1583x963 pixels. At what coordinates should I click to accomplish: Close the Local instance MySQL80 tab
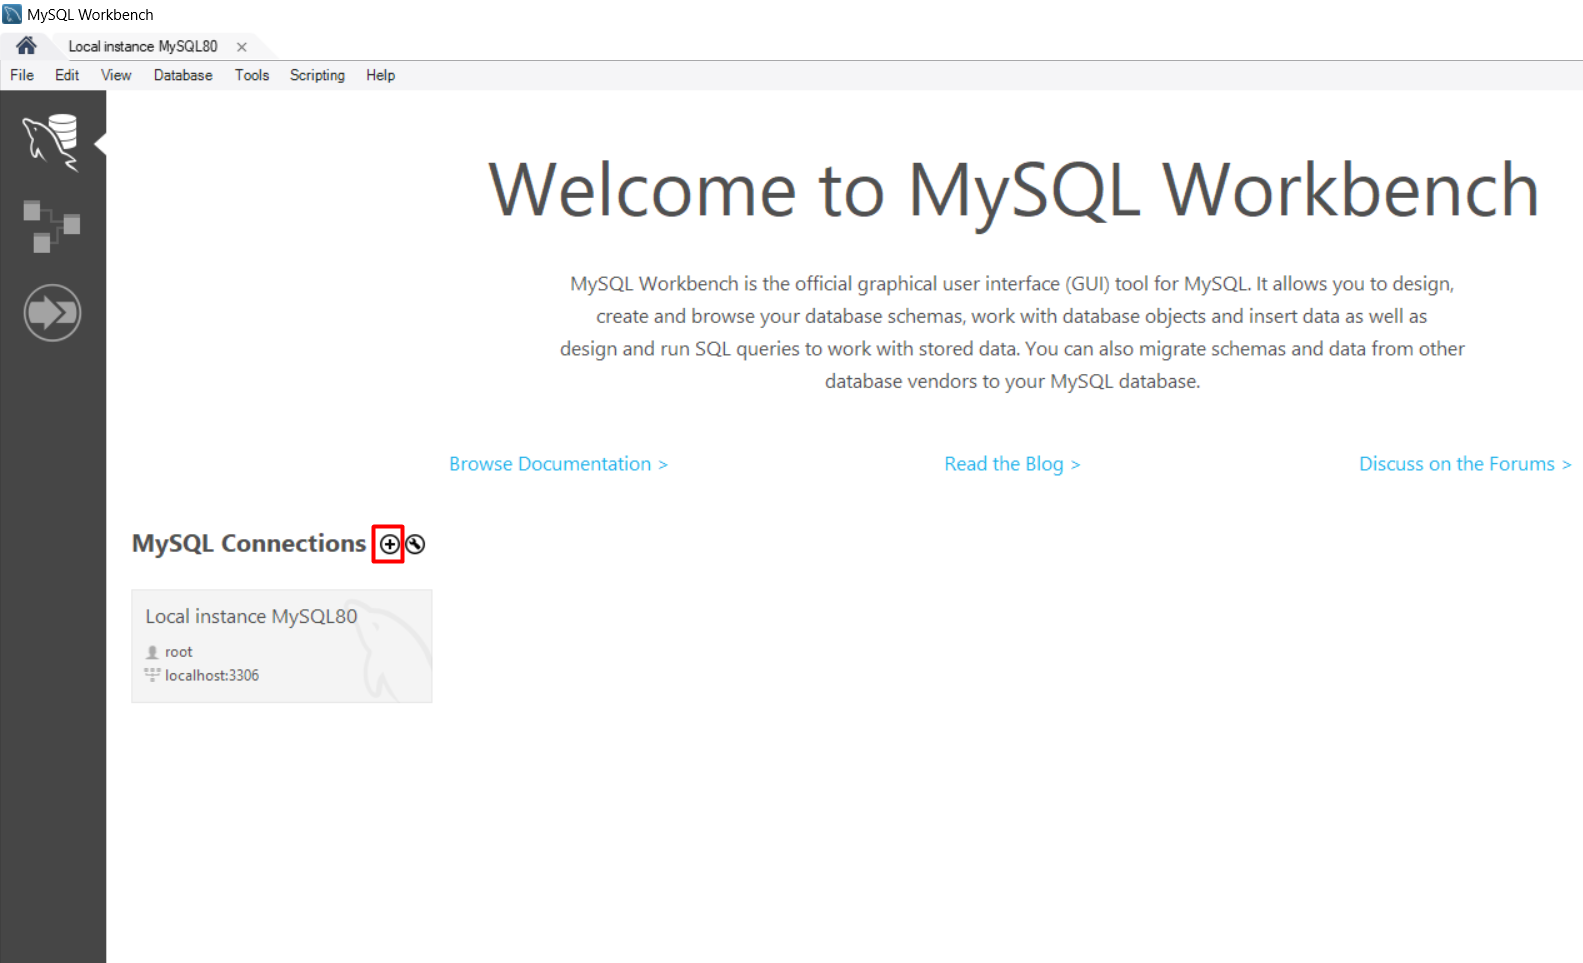point(242,47)
